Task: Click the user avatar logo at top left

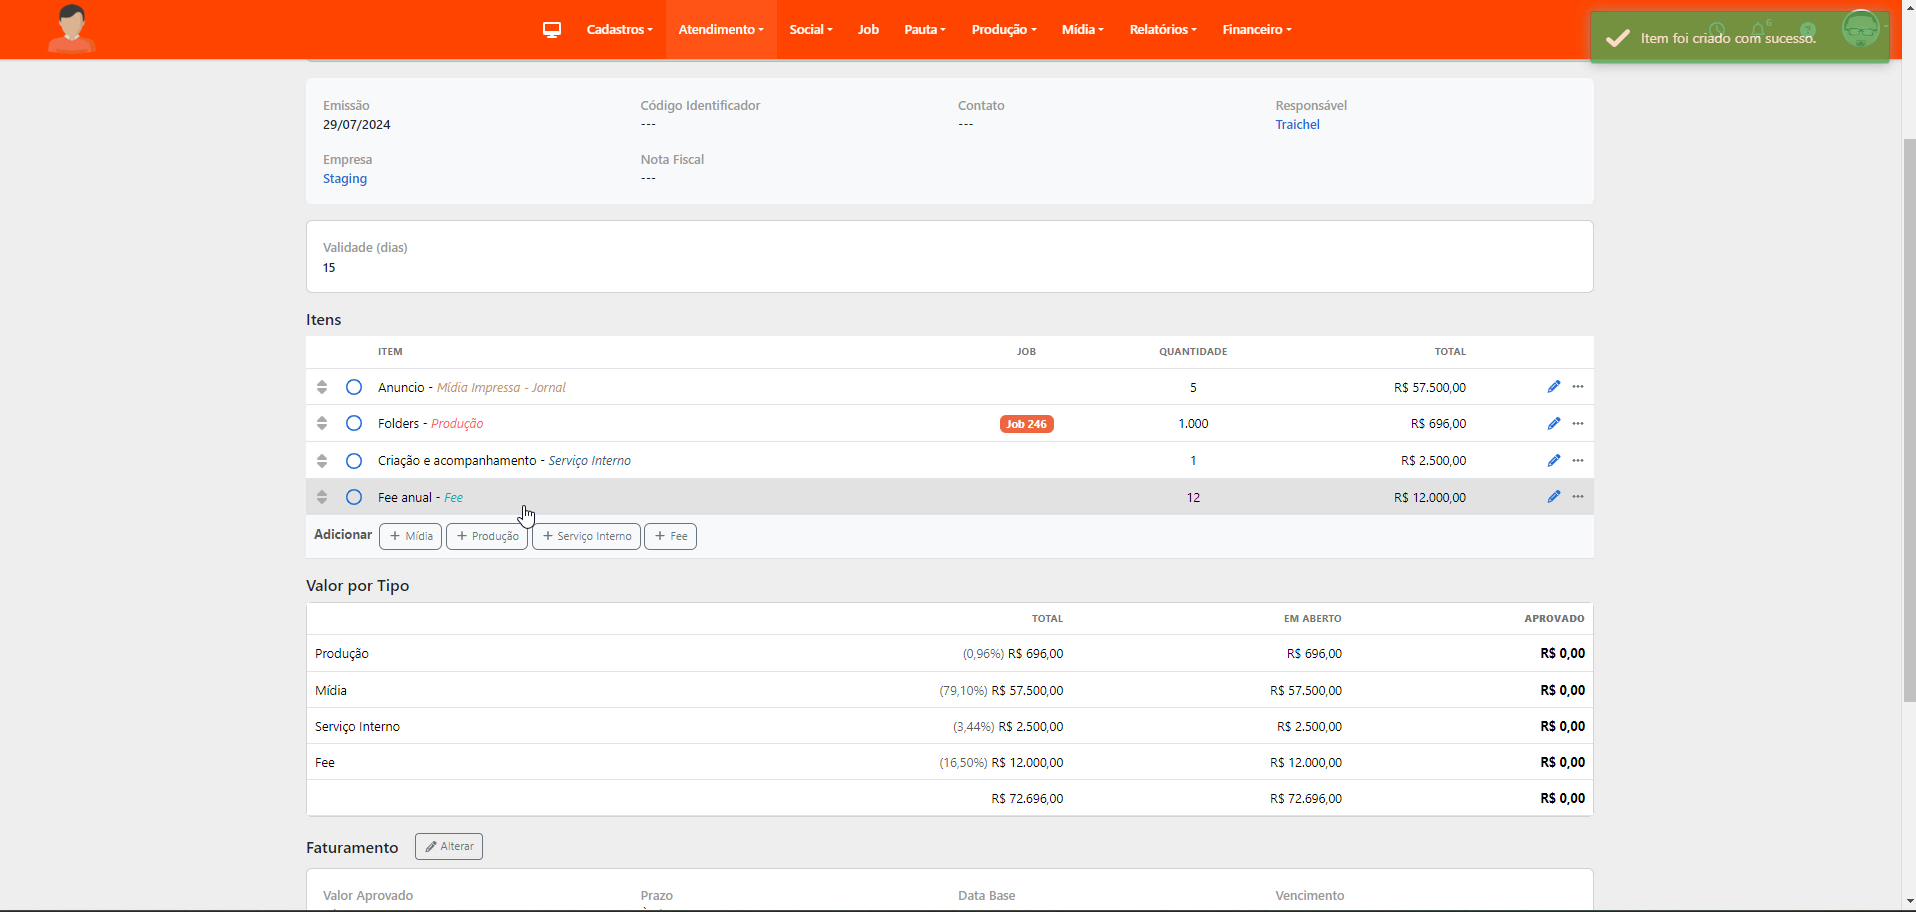Action: (x=71, y=28)
